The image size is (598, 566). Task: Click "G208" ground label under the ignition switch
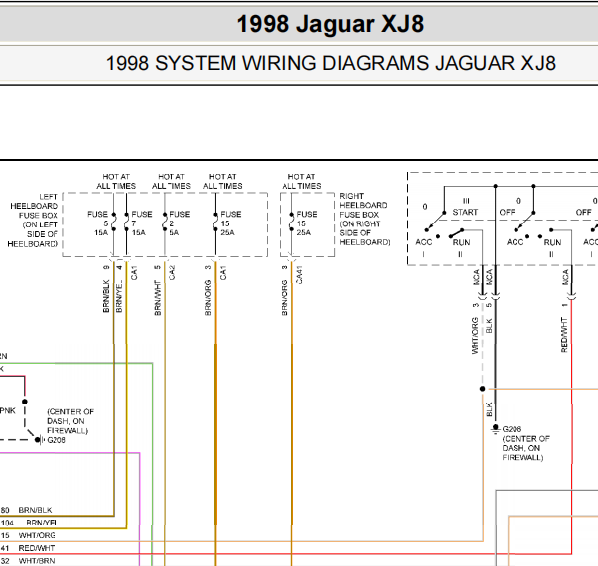(x=512, y=429)
